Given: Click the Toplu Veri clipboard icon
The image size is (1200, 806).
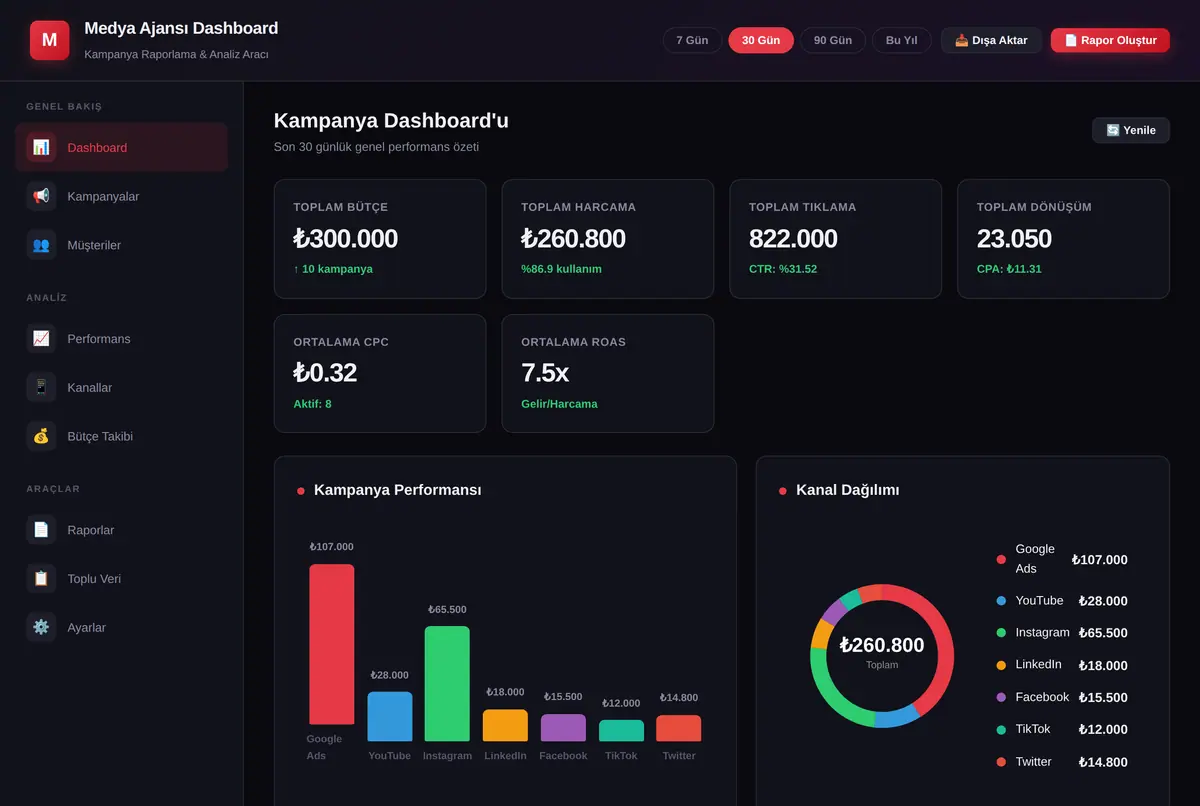Looking at the screenshot, I should pyautogui.click(x=41, y=578).
